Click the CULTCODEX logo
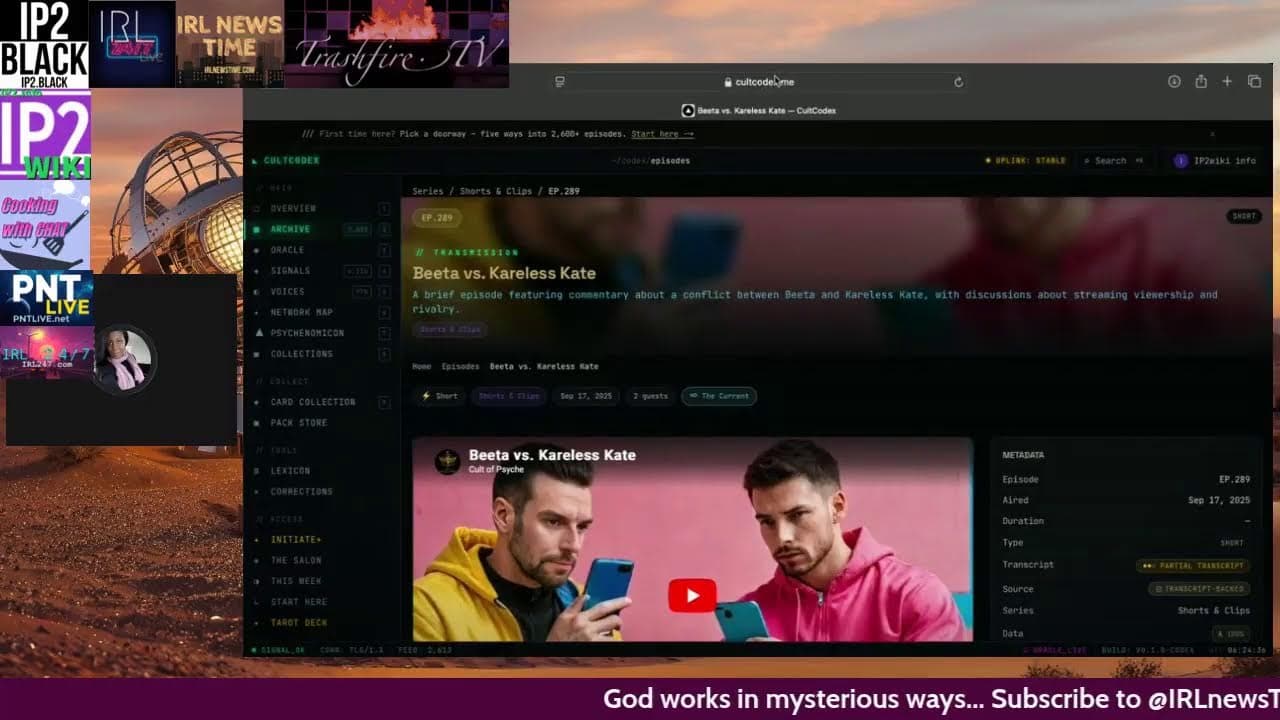This screenshot has height=720, width=1280. point(286,160)
